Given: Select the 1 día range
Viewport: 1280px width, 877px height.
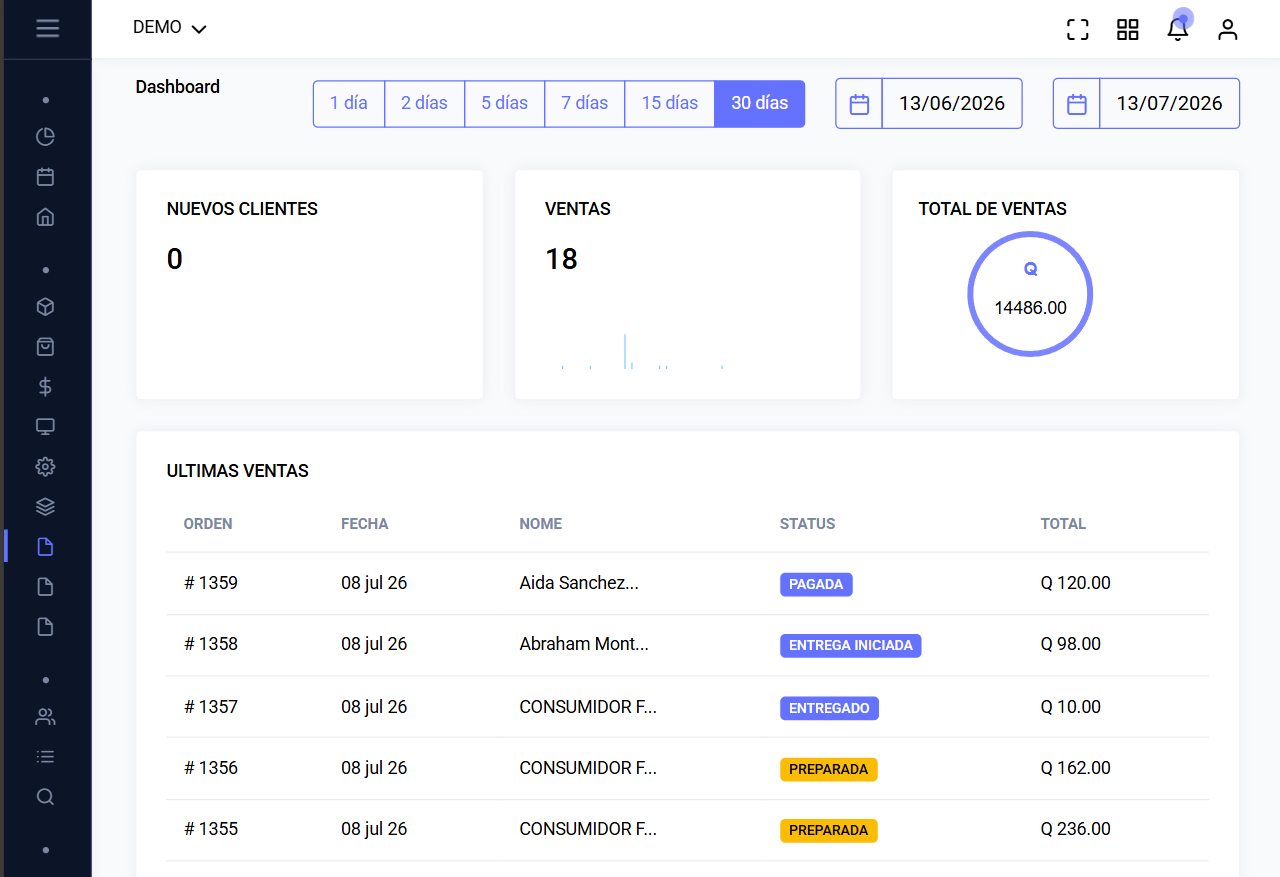Looking at the screenshot, I should click(x=349, y=104).
